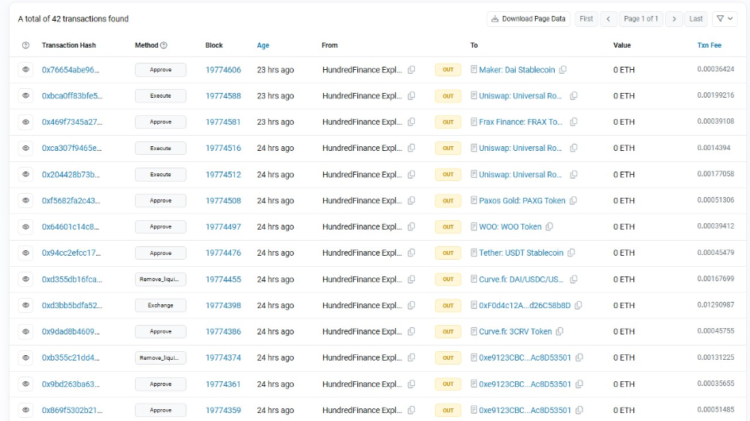Open transaction hash 0xd3bb5bdfa52
Image resolution: width=750 pixels, height=421 pixels.
coord(72,305)
